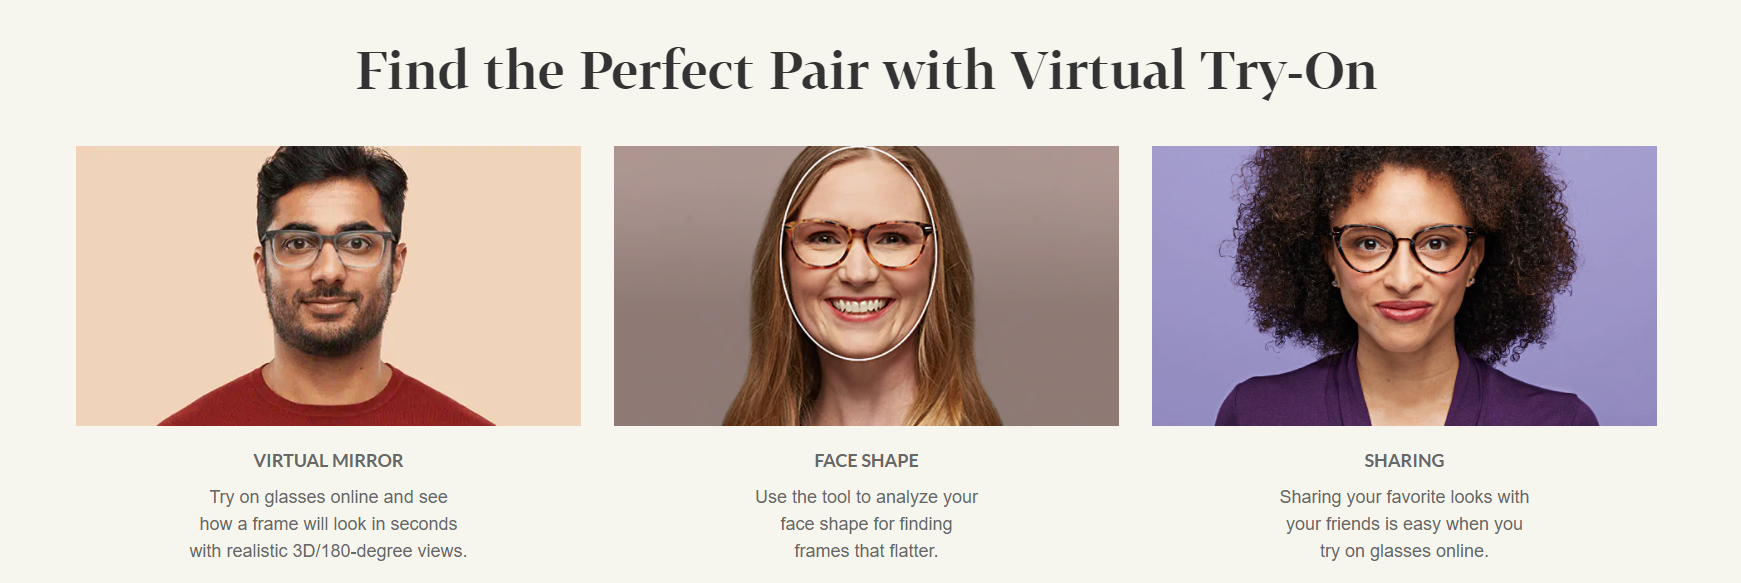Click the tortoise glasses in Face Shape image
This screenshot has width=1741, height=583.
859,244
